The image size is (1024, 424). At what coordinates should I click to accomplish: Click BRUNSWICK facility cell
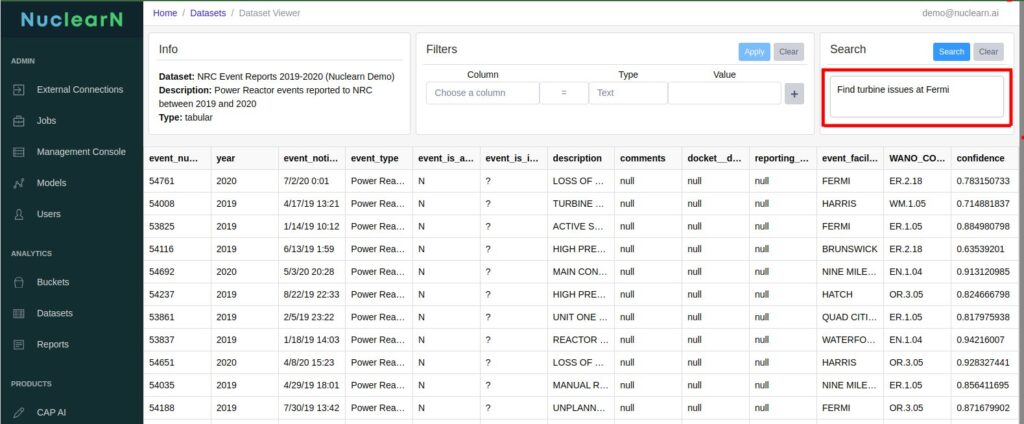pos(850,249)
